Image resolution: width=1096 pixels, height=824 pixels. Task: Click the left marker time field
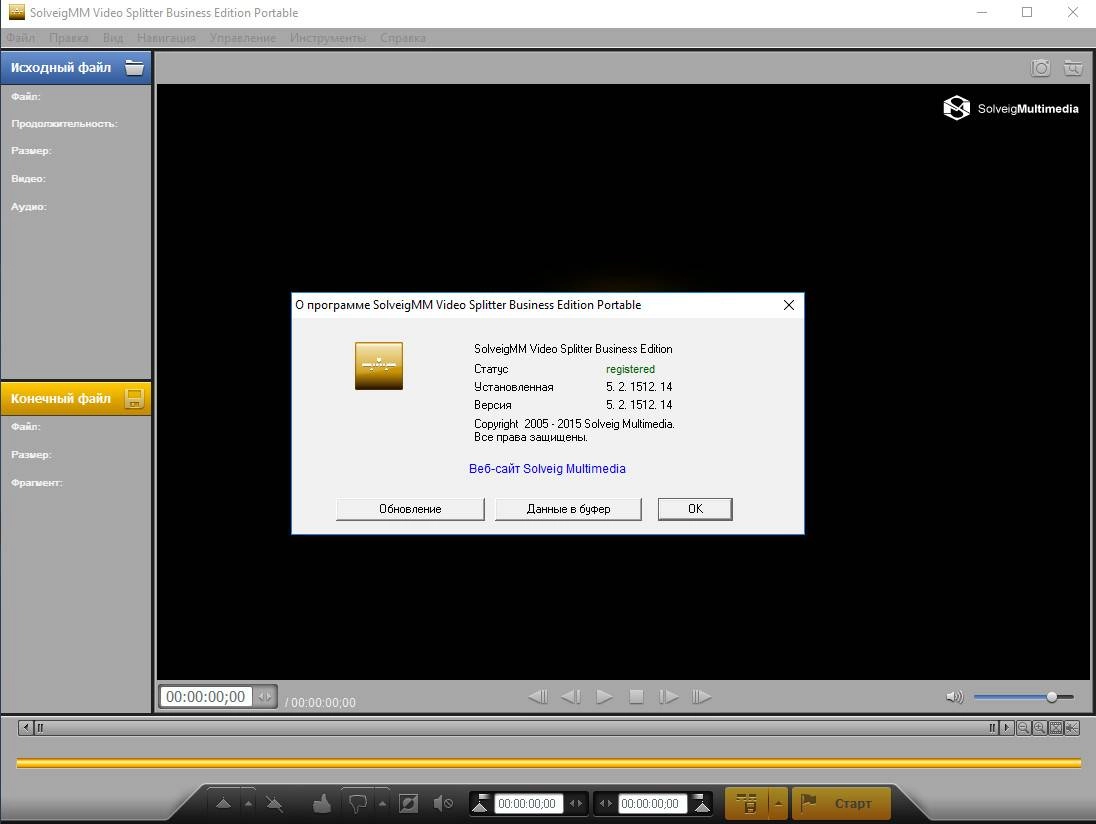pos(527,804)
